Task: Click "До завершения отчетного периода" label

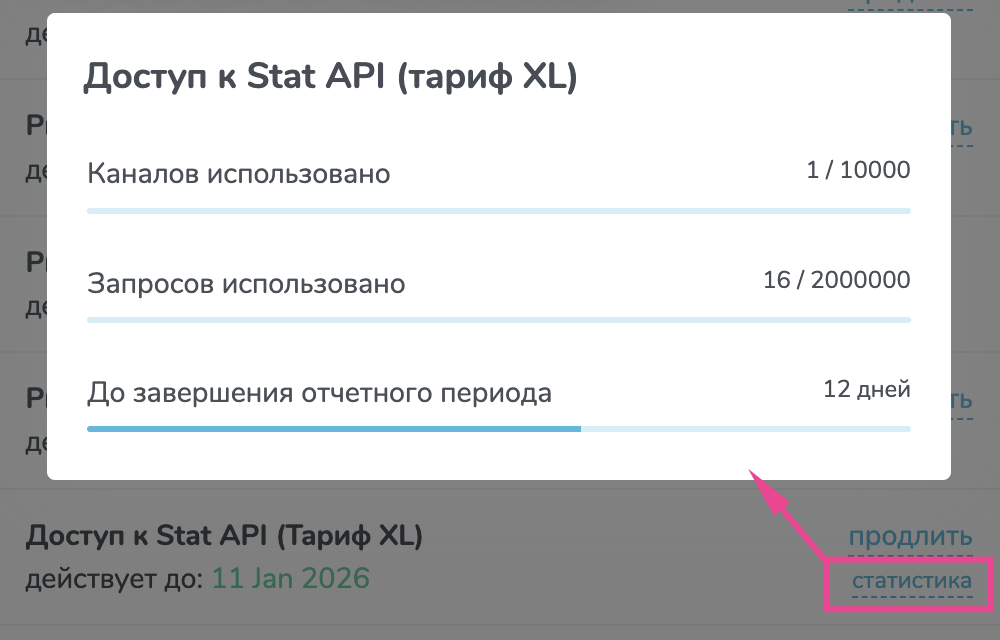Action: click(320, 393)
